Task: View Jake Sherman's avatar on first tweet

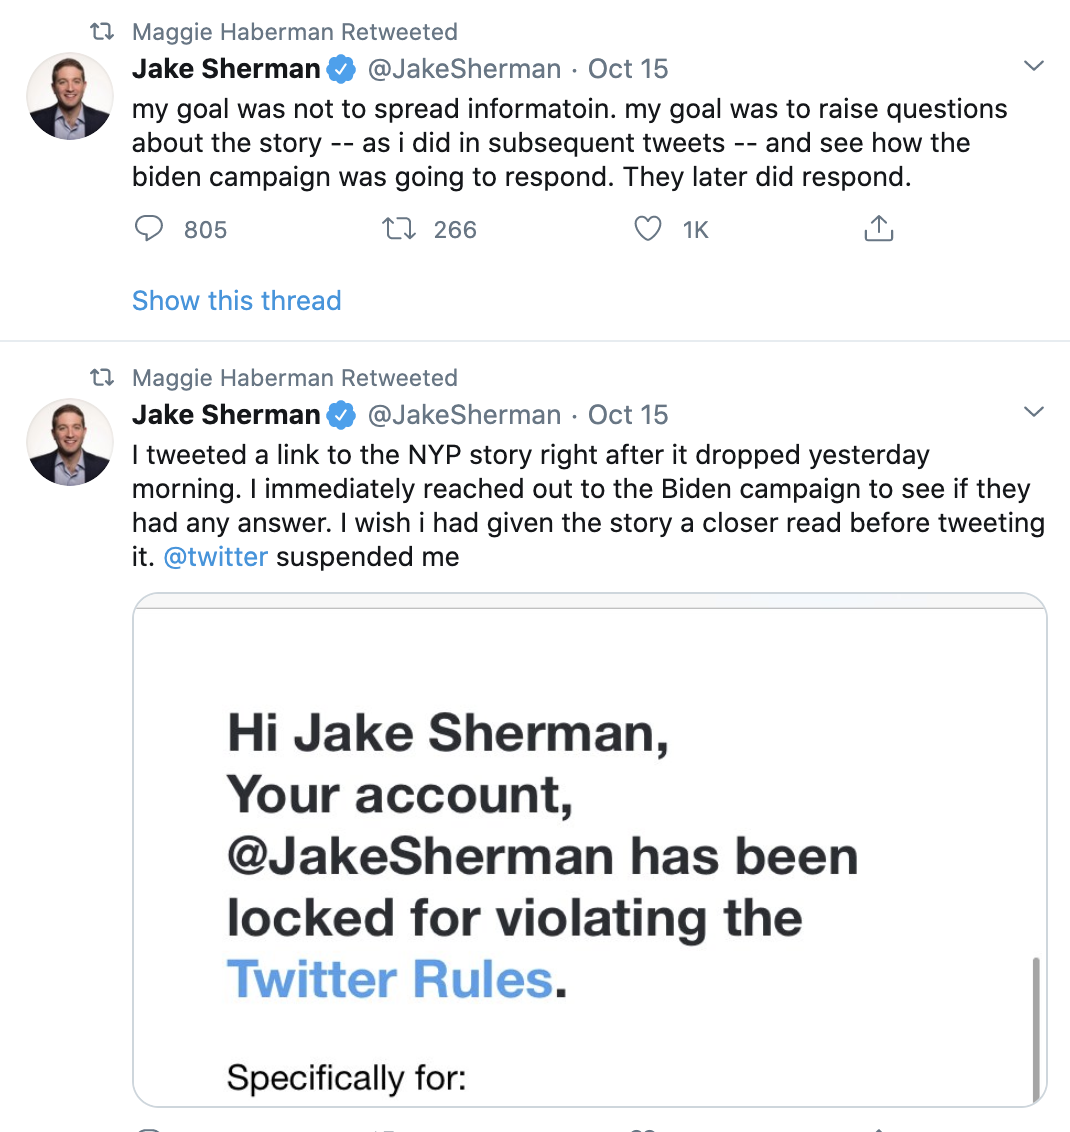Action: click(69, 96)
